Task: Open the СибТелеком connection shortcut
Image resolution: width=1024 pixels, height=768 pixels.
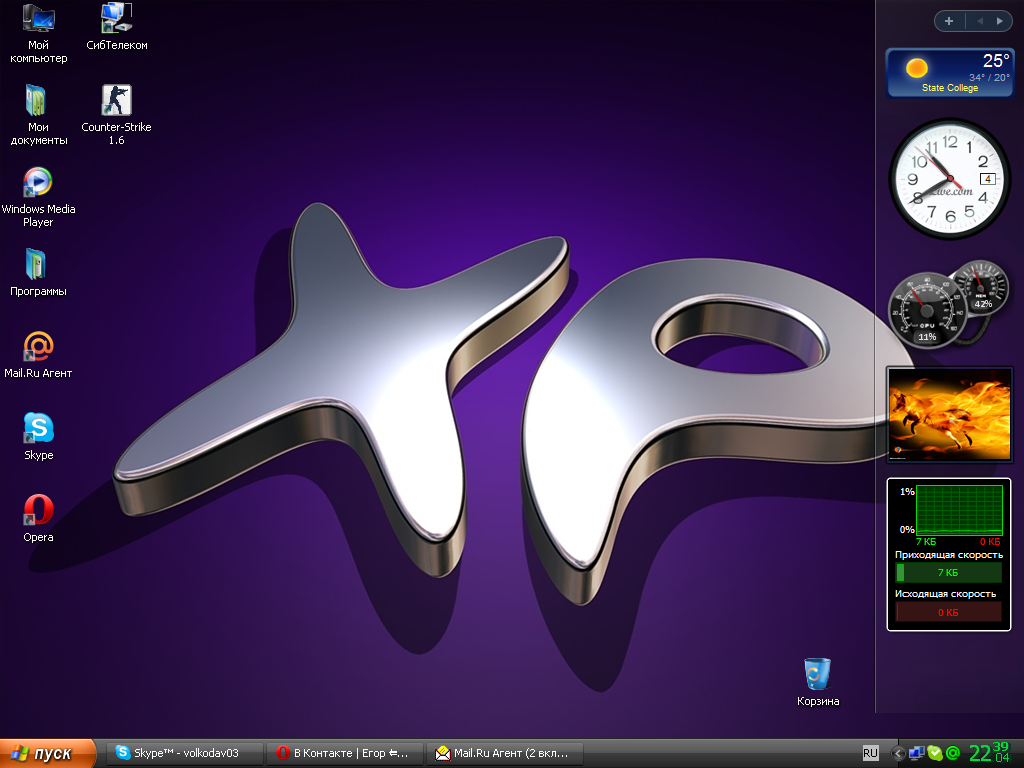Action: point(116,19)
